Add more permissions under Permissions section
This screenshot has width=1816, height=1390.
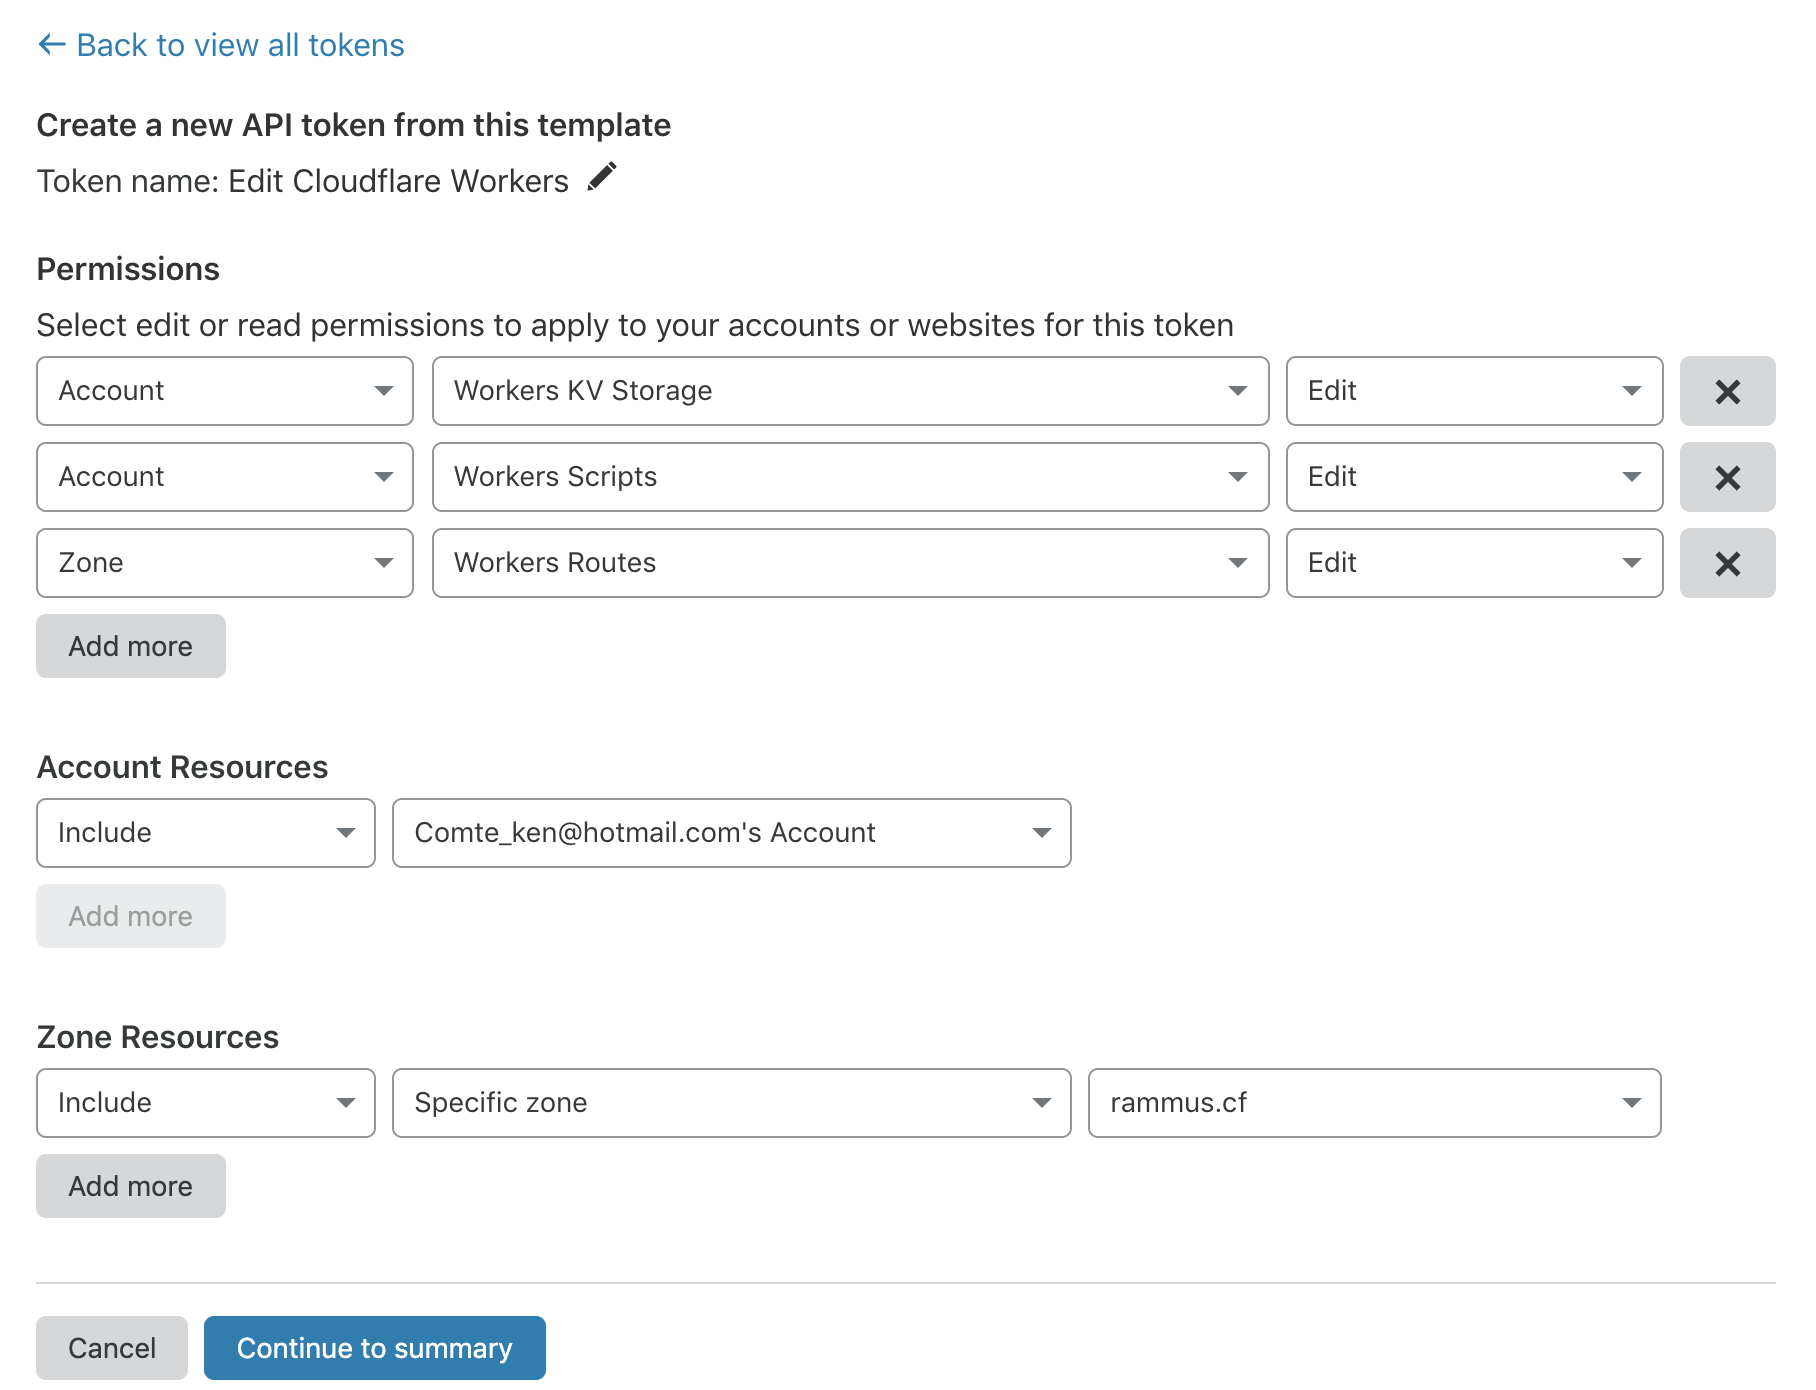click(131, 646)
